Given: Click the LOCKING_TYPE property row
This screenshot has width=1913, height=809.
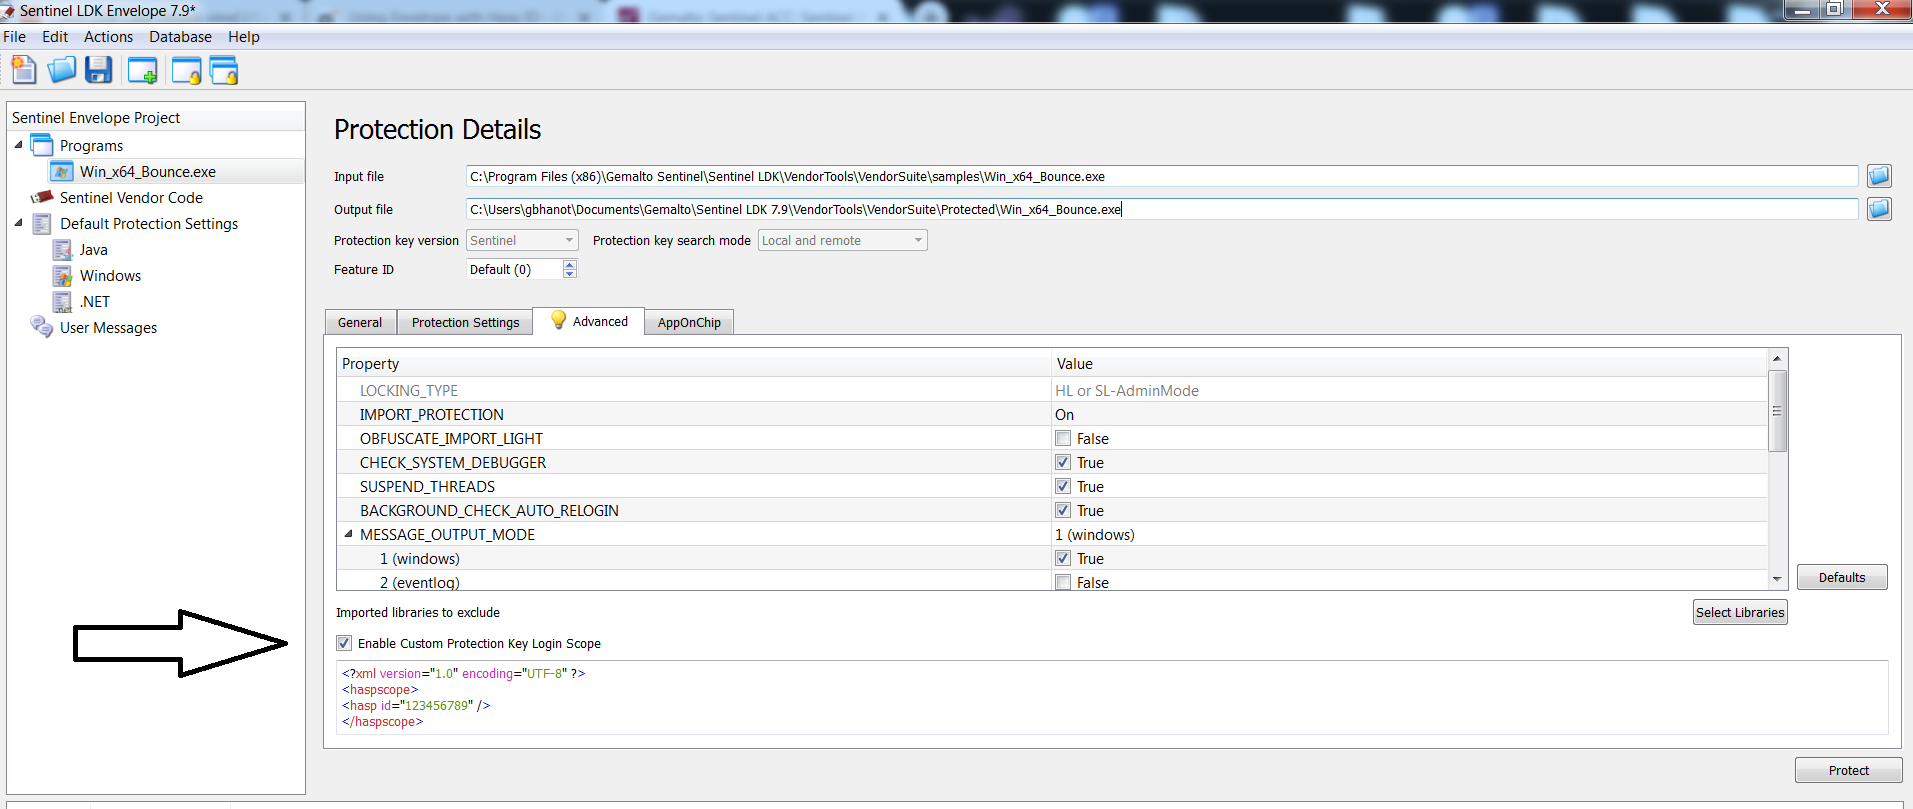Looking at the screenshot, I should (x=1052, y=390).
